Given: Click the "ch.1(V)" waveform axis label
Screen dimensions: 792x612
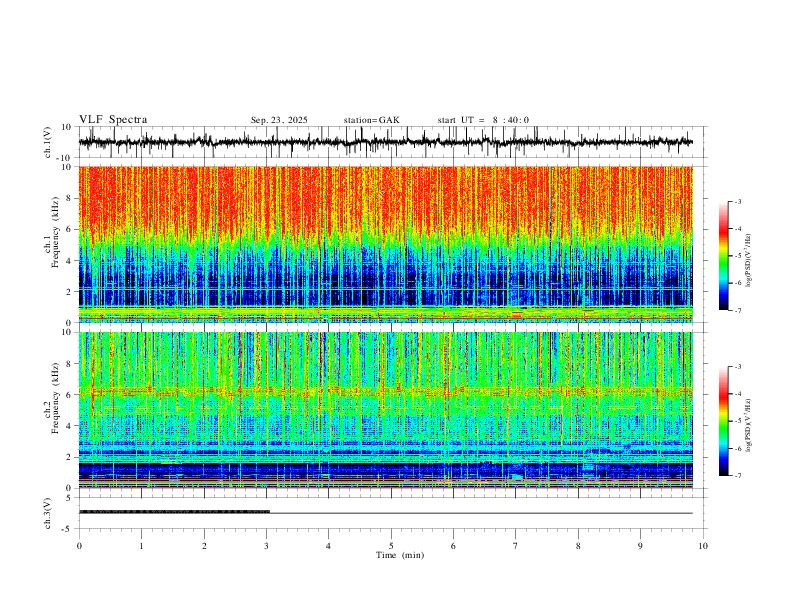Looking at the screenshot, I should (48, 142).
